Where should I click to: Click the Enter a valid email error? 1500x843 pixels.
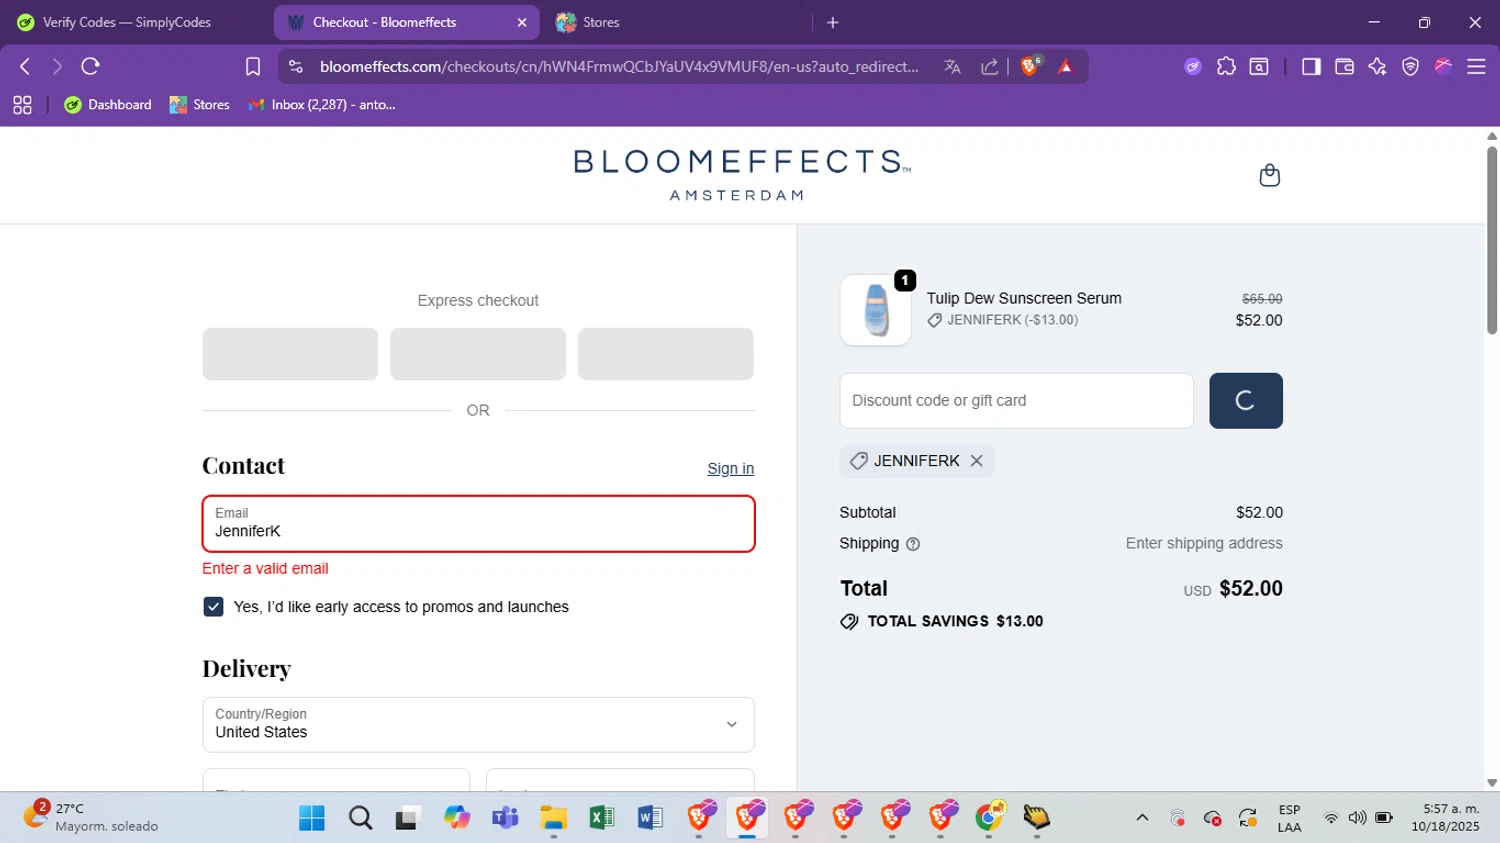(x=265, y=569)
